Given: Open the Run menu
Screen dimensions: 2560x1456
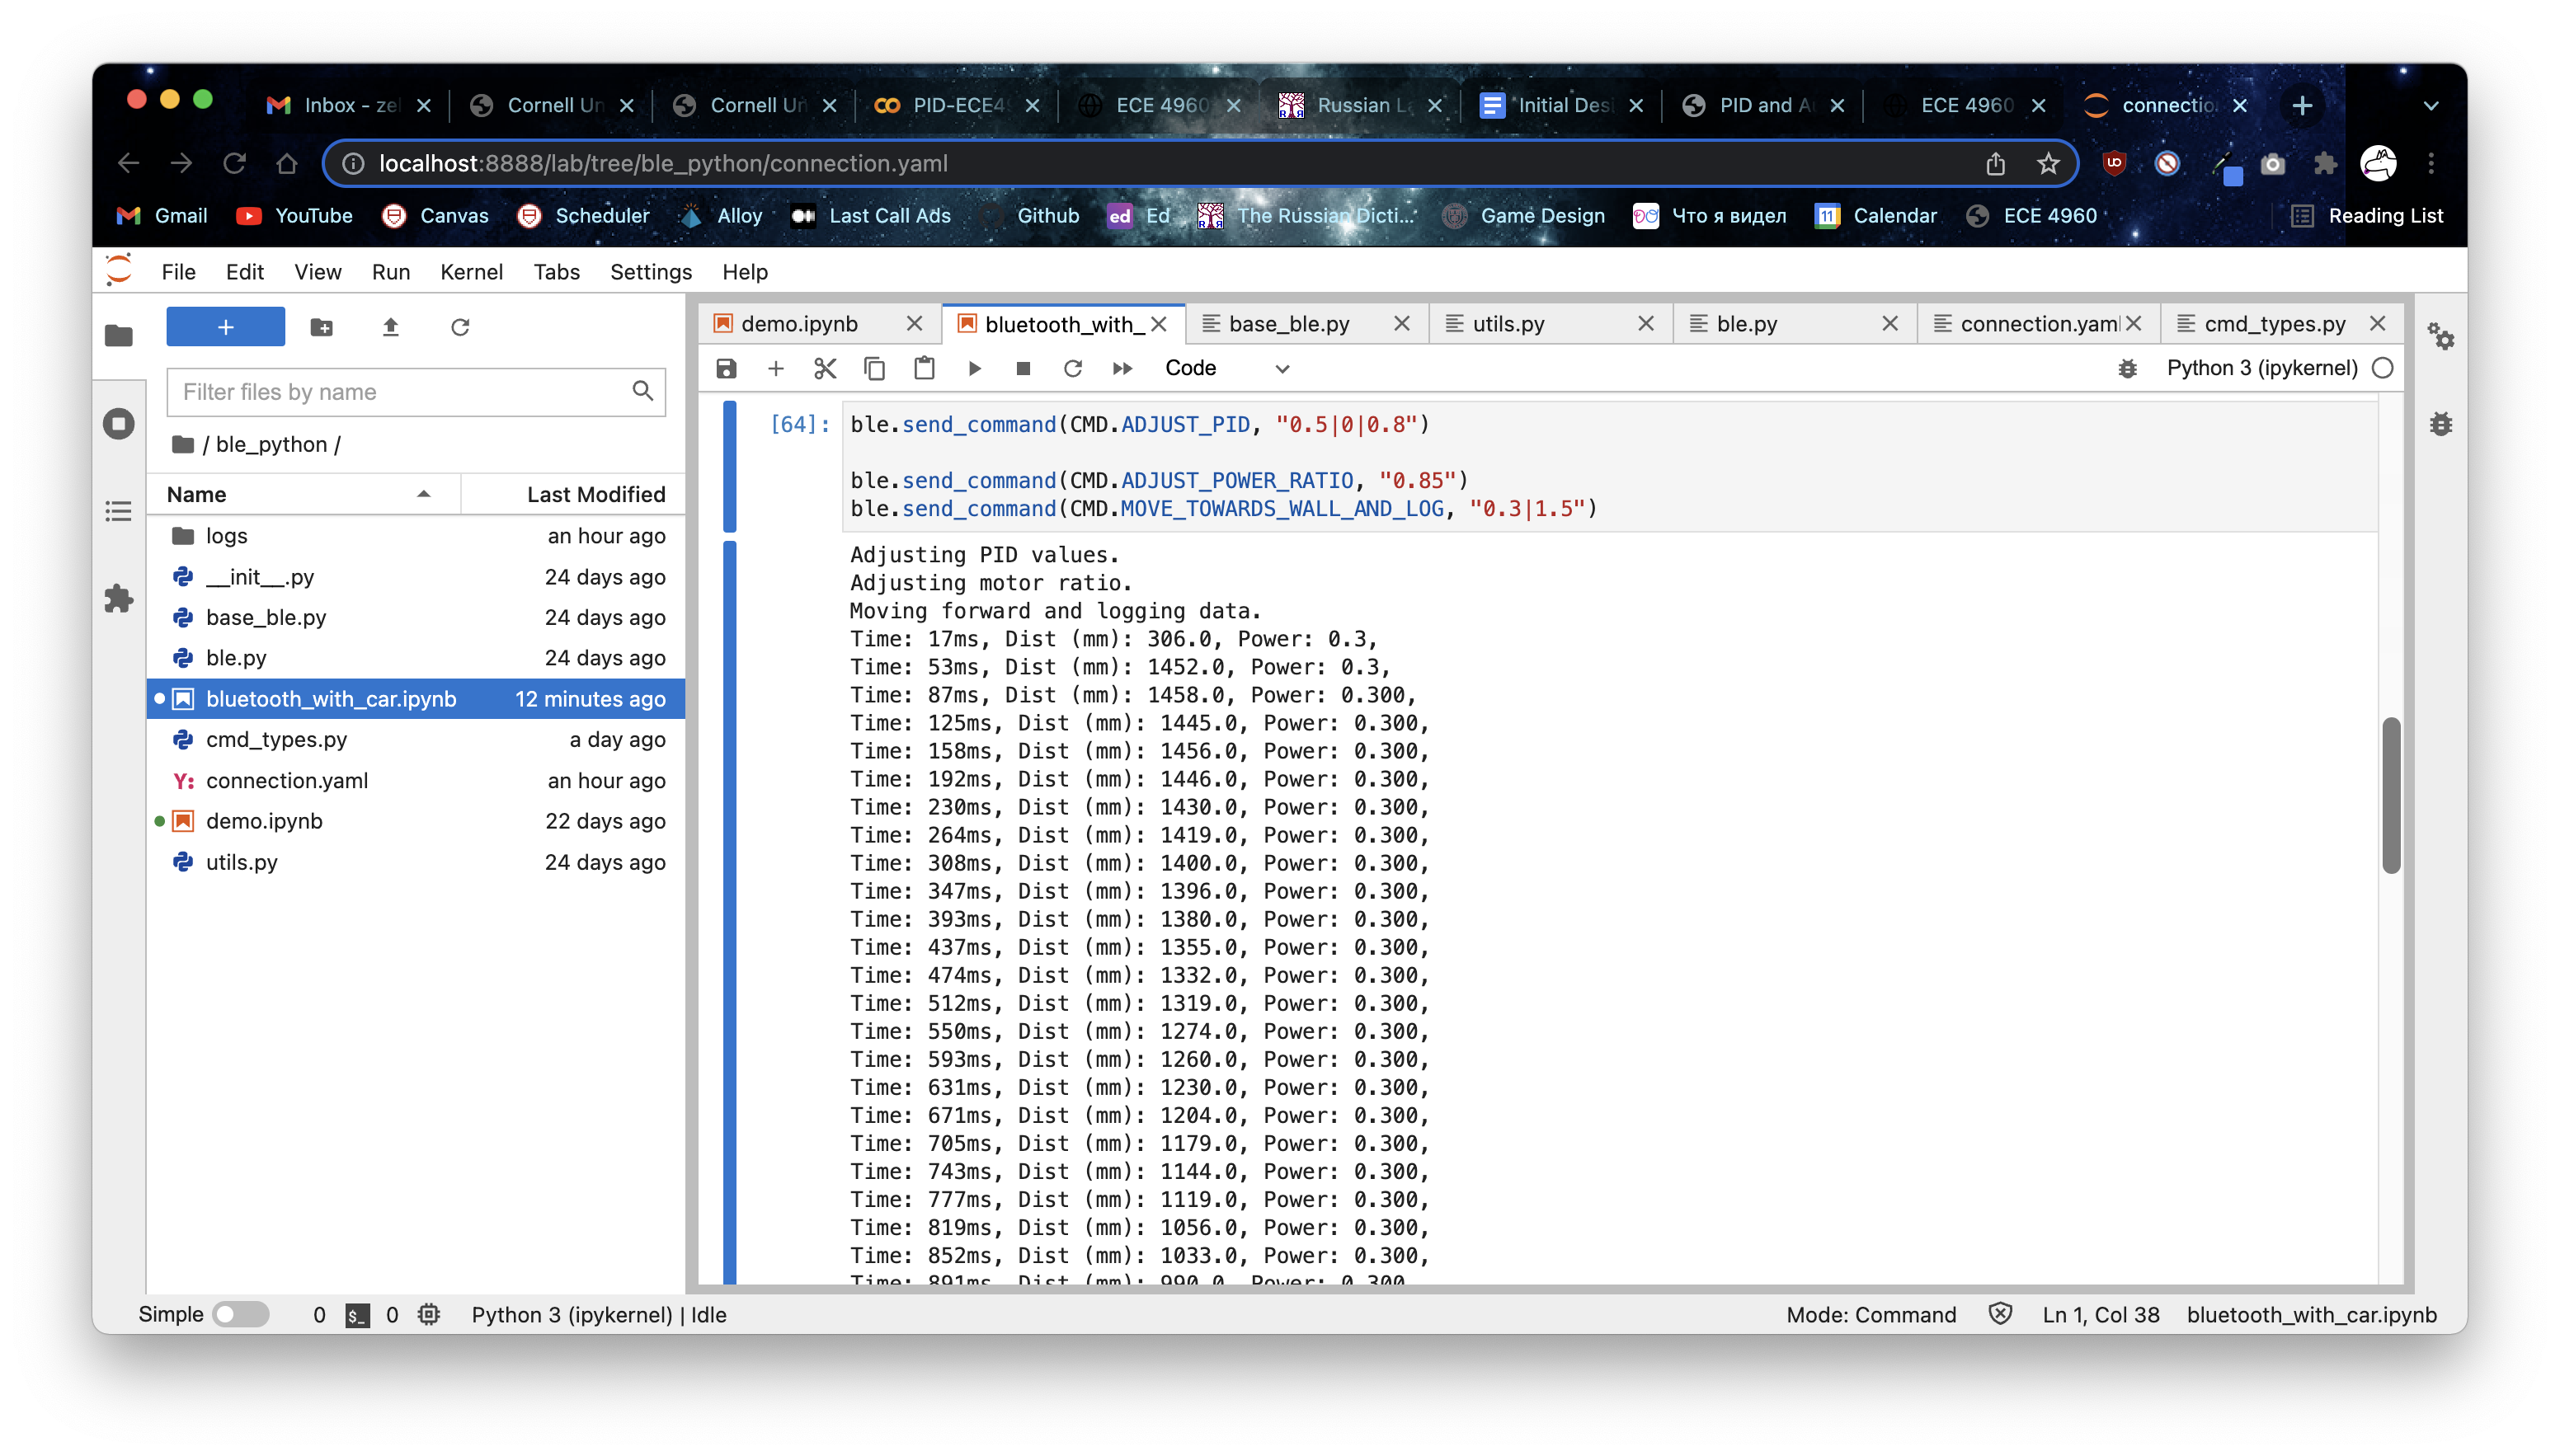Looking at the screenshot, I should point(390,271).
